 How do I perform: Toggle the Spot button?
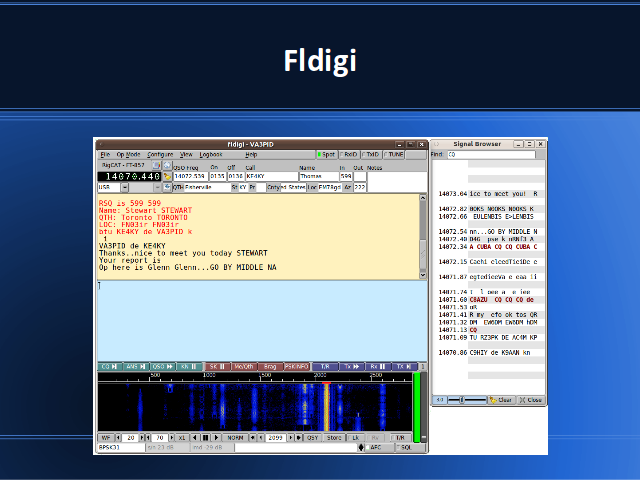(326, 155)
